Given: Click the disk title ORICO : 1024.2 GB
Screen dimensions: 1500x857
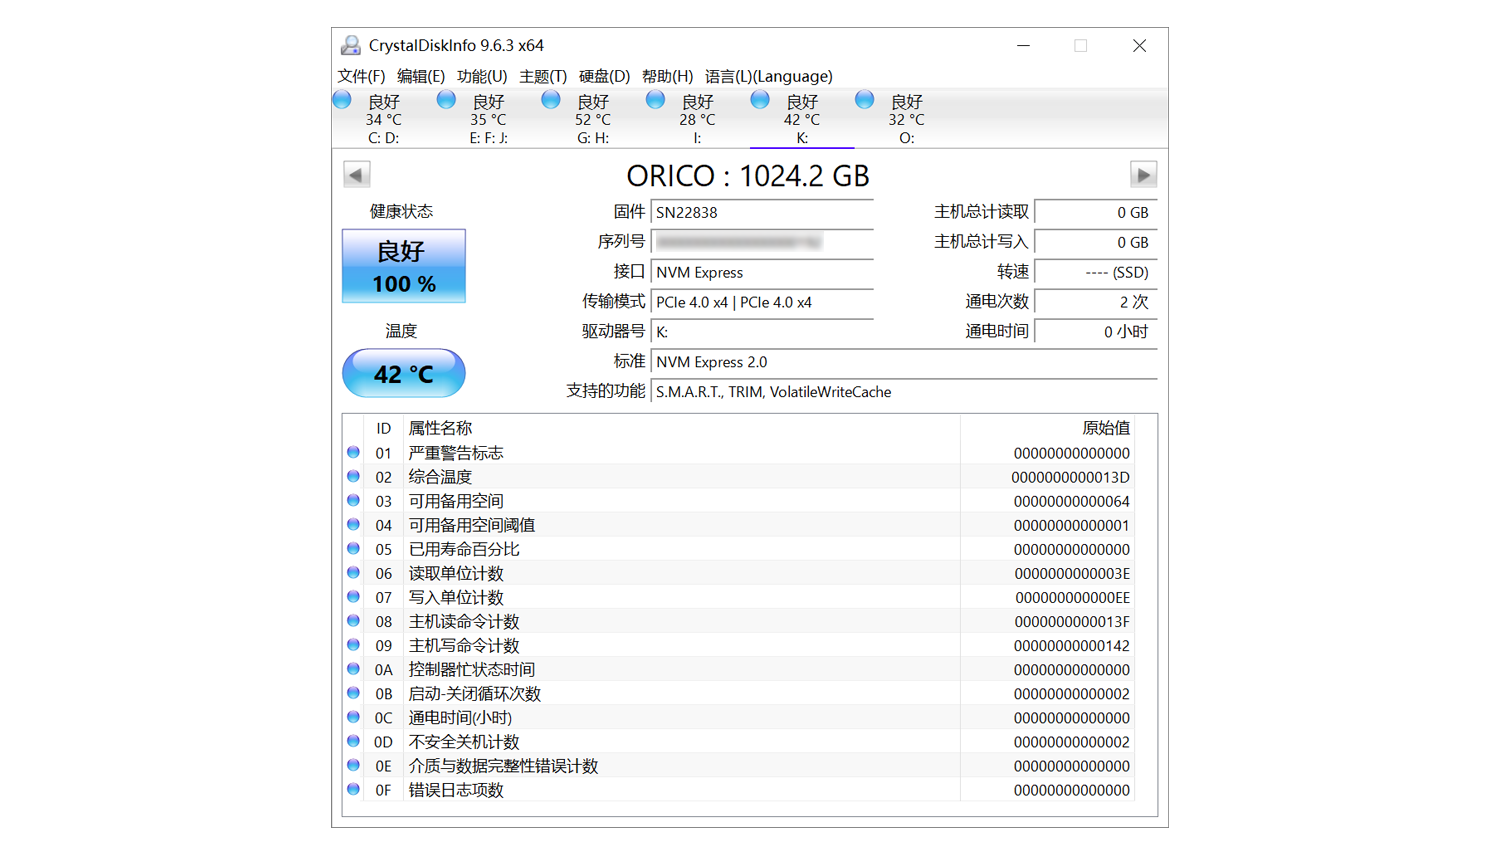Looking at the screenshot, I should 748,176.
